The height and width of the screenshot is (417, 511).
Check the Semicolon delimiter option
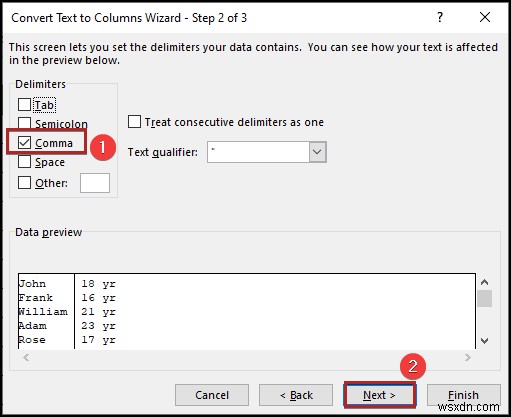(24, 123)
